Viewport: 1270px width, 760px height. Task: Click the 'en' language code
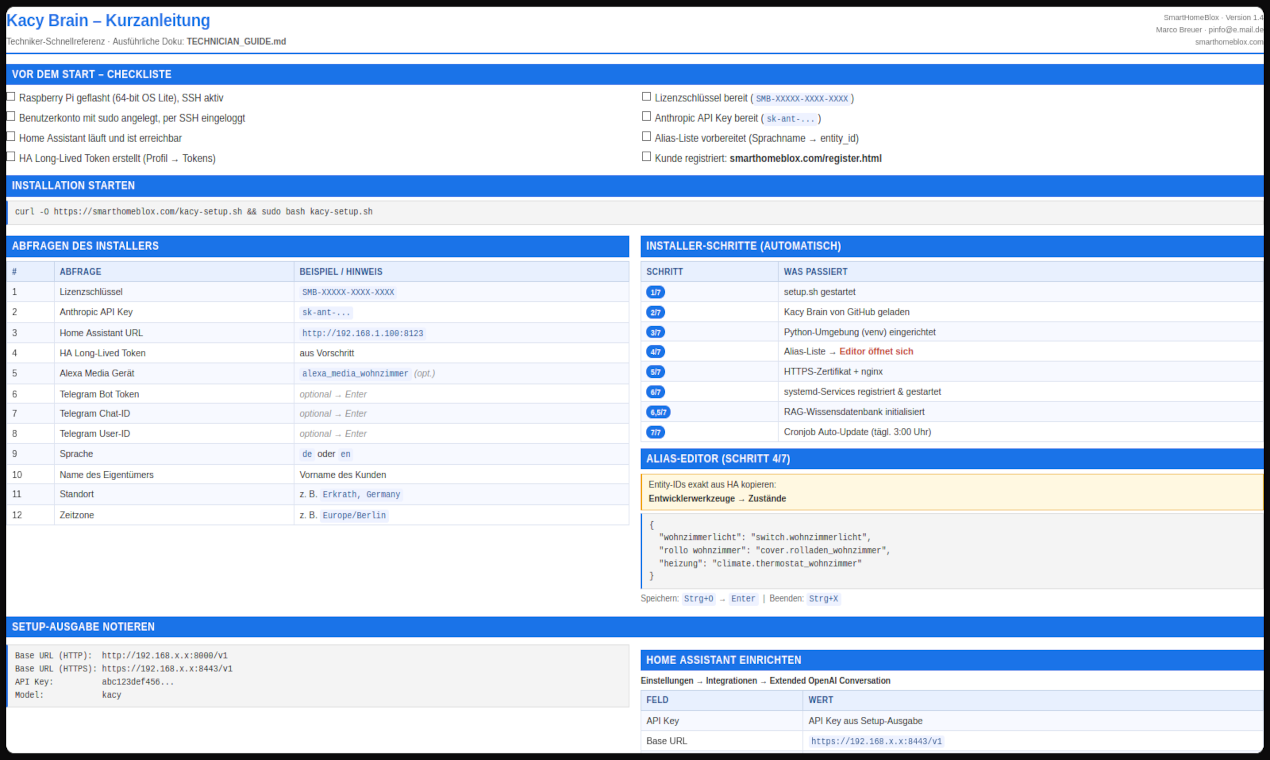(x=345, y=454)
